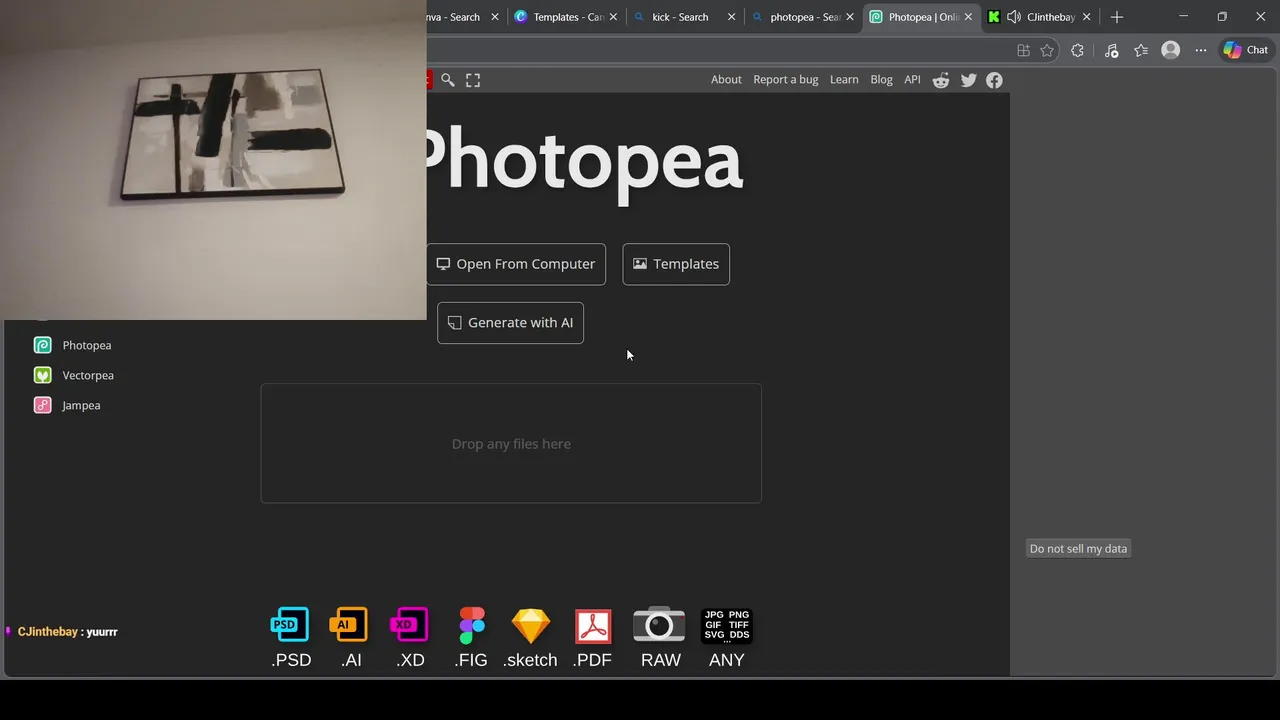The image size is (1280, 720).
Task: Click Vectorpea app icon in sidebar
Action: (x=42, y=375)
